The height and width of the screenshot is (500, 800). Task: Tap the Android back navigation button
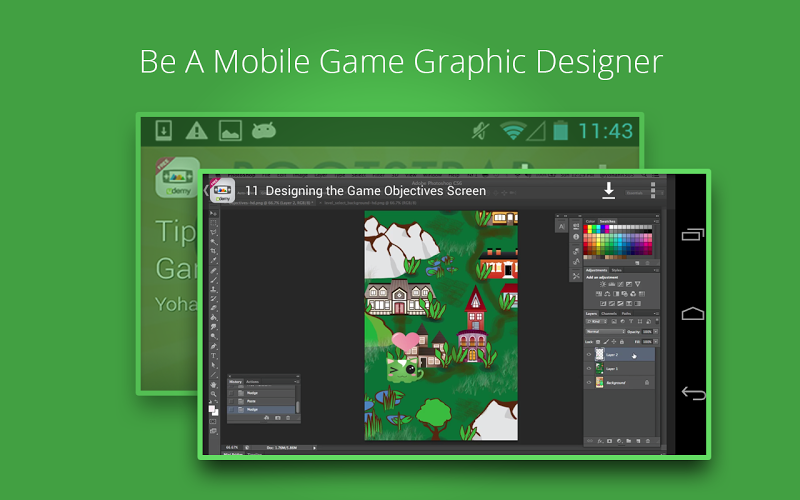pos(693,393)
